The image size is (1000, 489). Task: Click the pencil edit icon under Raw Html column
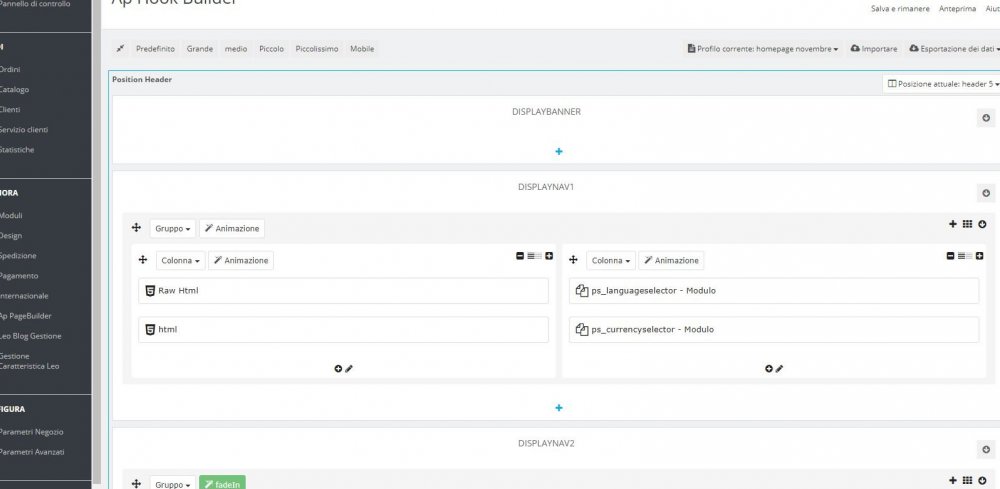pos(349,369)
